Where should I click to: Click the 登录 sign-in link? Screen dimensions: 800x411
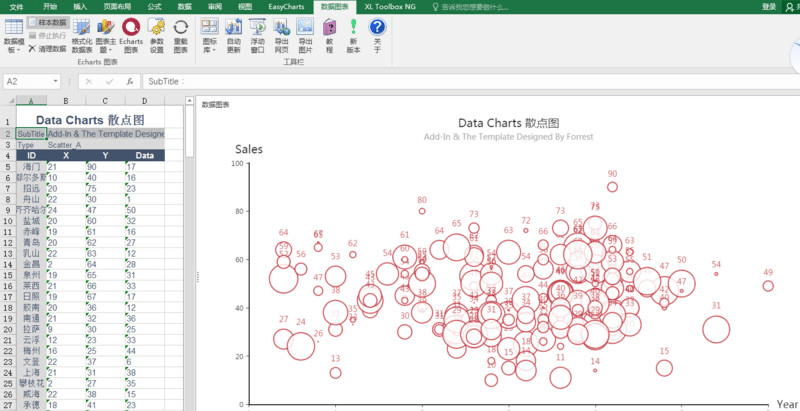point(769,7)
